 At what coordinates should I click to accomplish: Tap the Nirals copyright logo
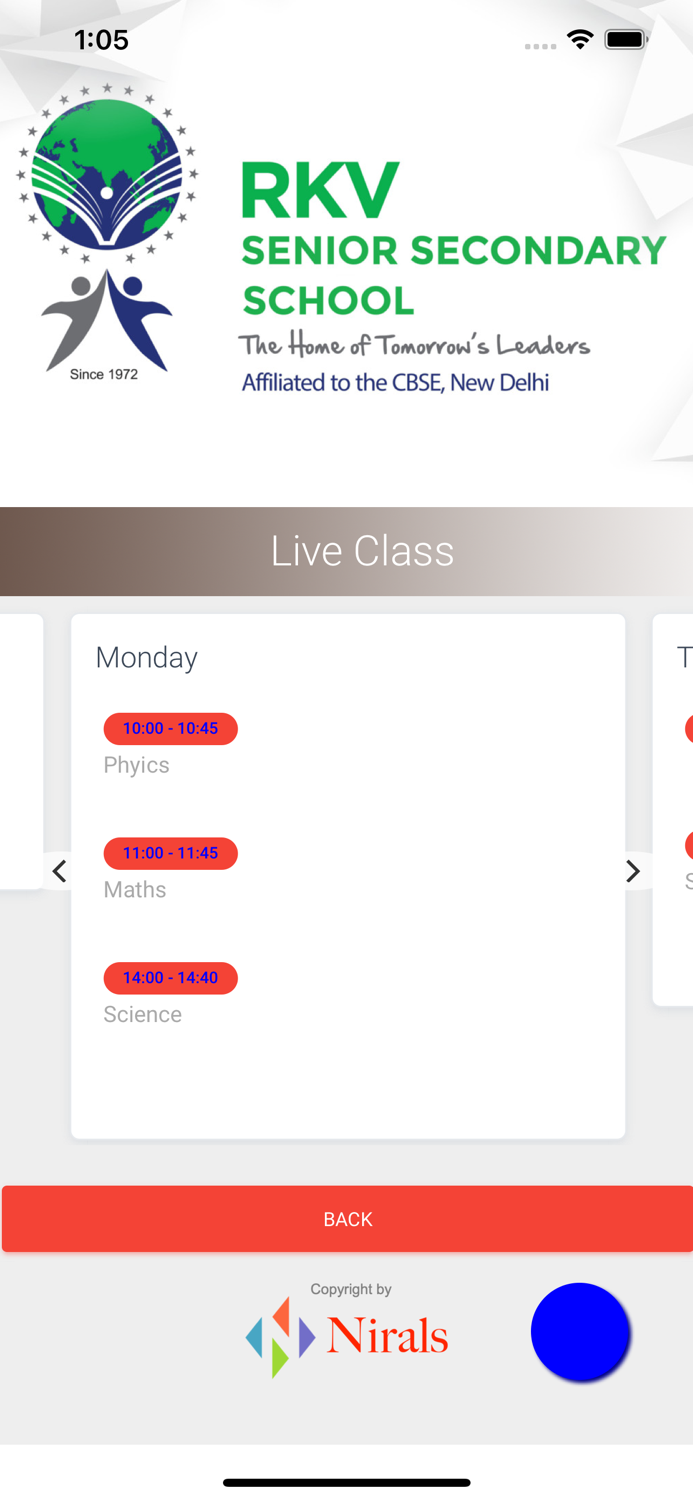pos(348,1336)
